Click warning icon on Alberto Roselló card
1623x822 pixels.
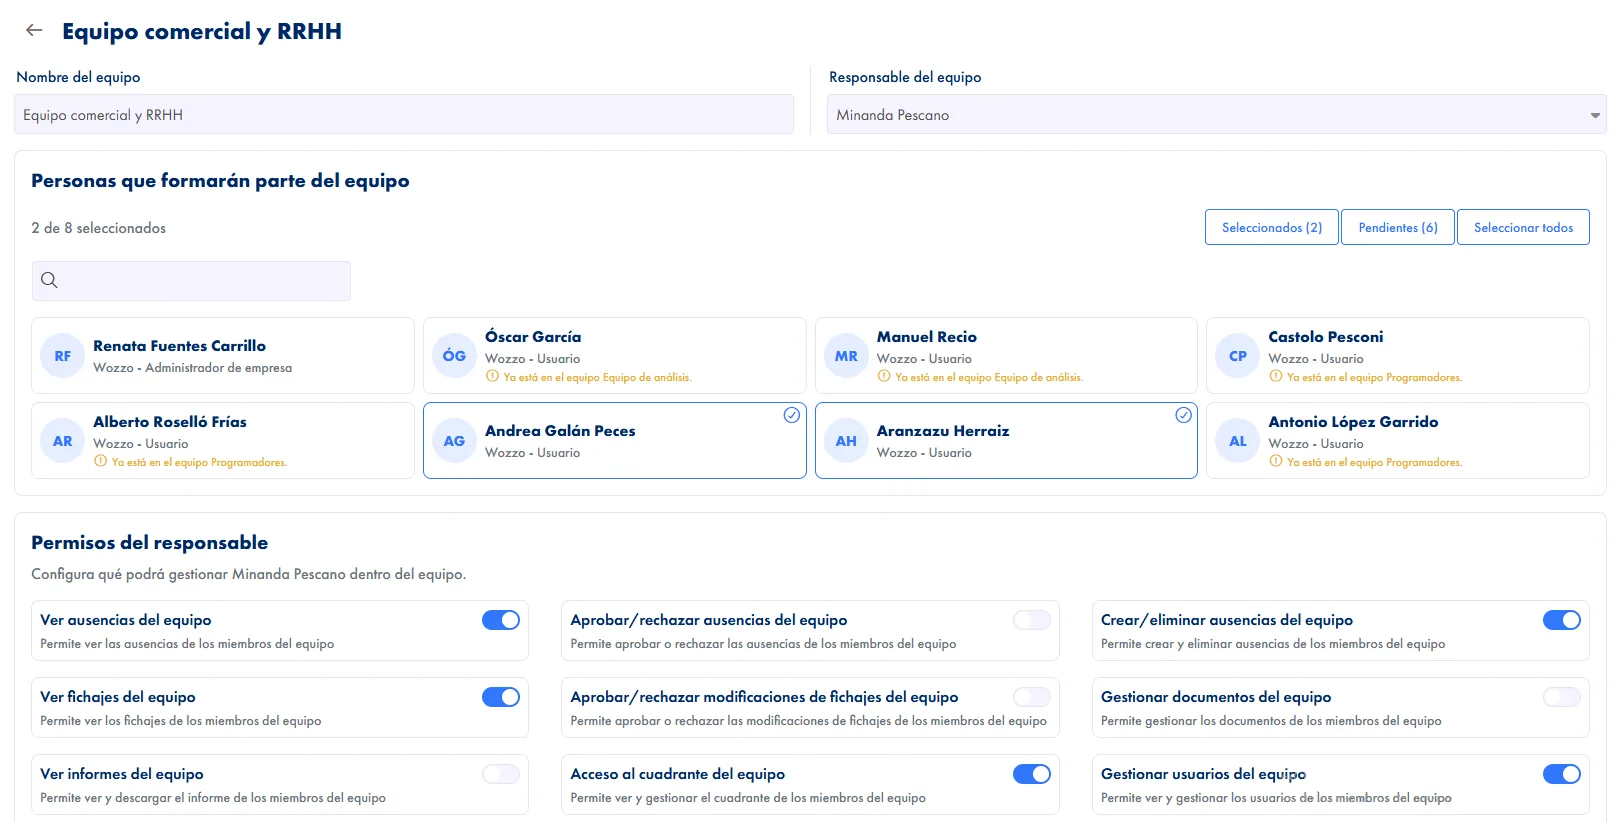pyautogui.click(x=100, y=462)
